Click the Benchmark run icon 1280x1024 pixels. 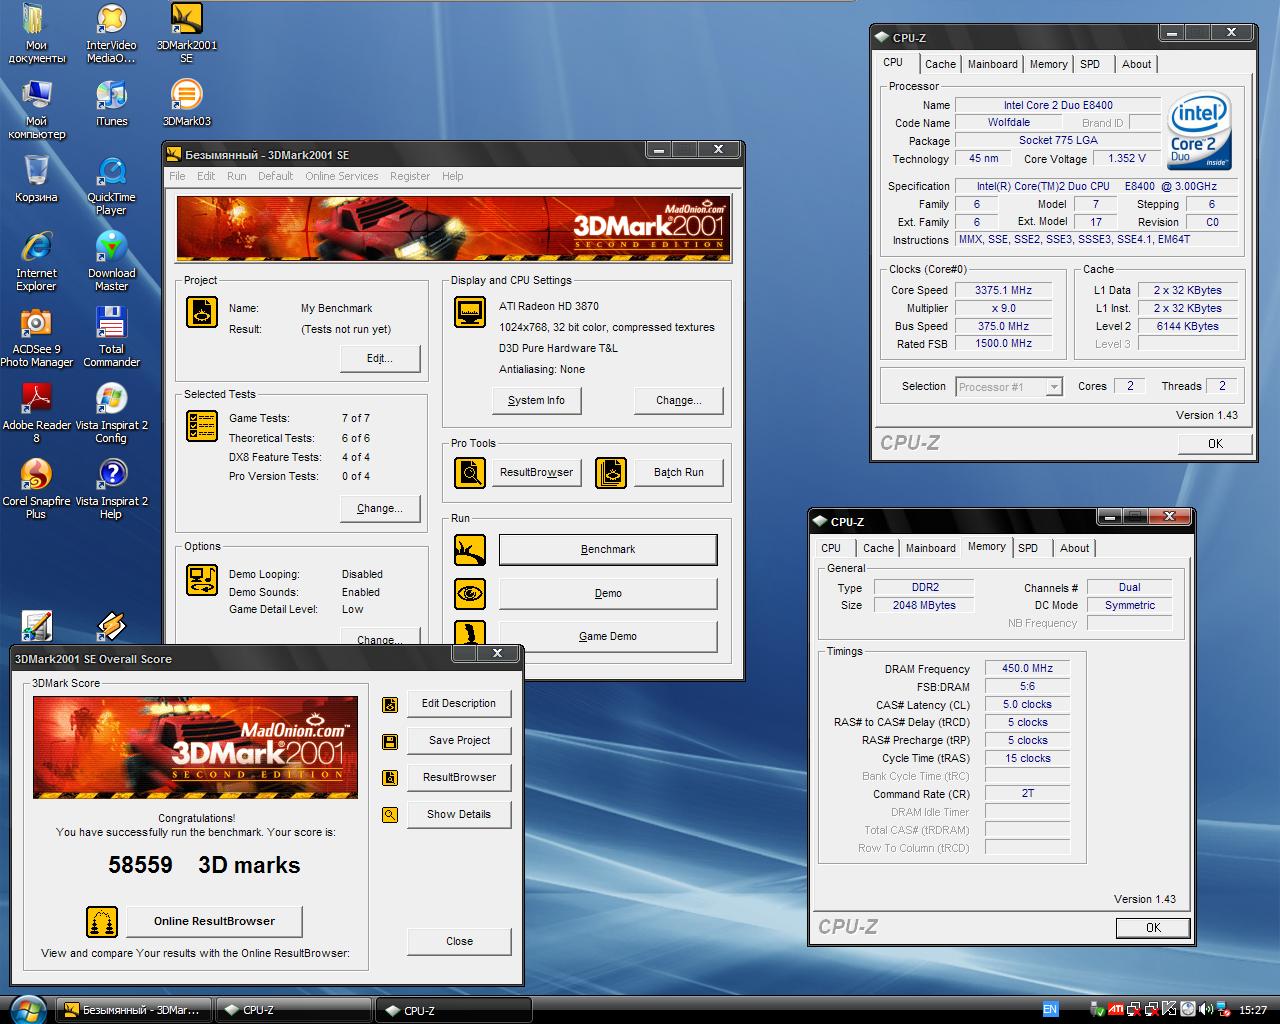469,549
